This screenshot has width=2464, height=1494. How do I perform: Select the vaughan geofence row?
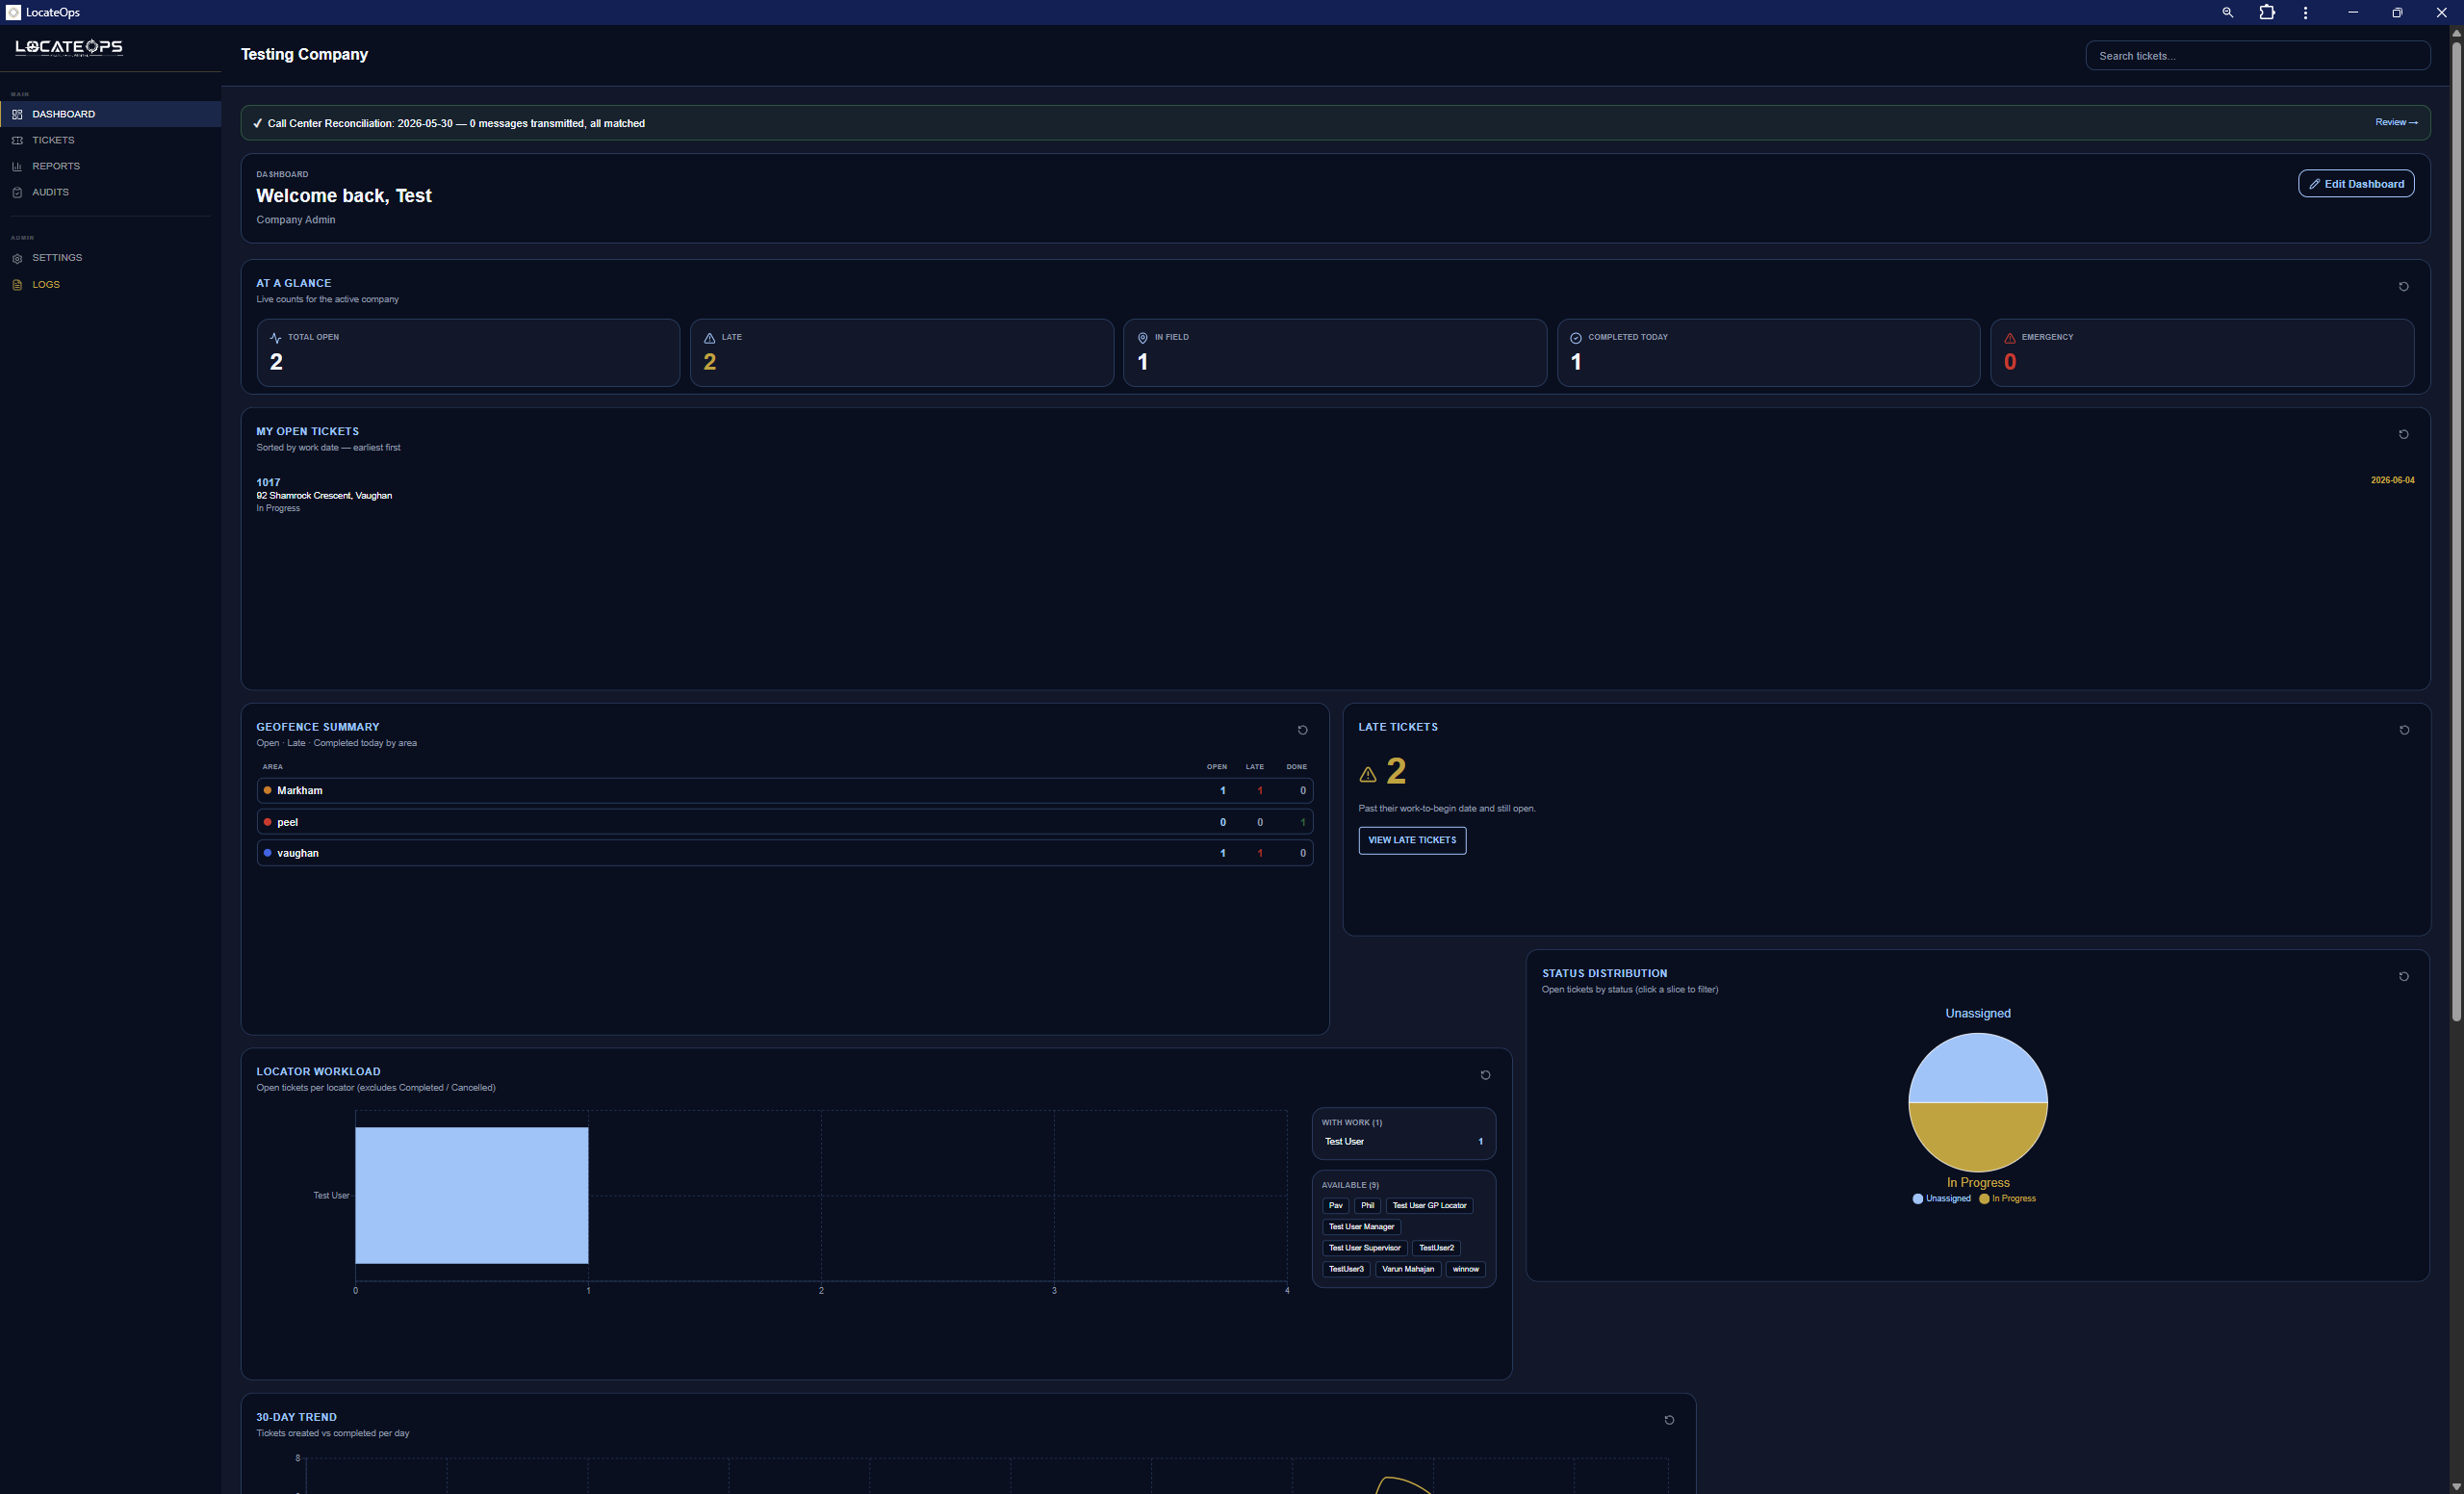[x=785, y=853]
